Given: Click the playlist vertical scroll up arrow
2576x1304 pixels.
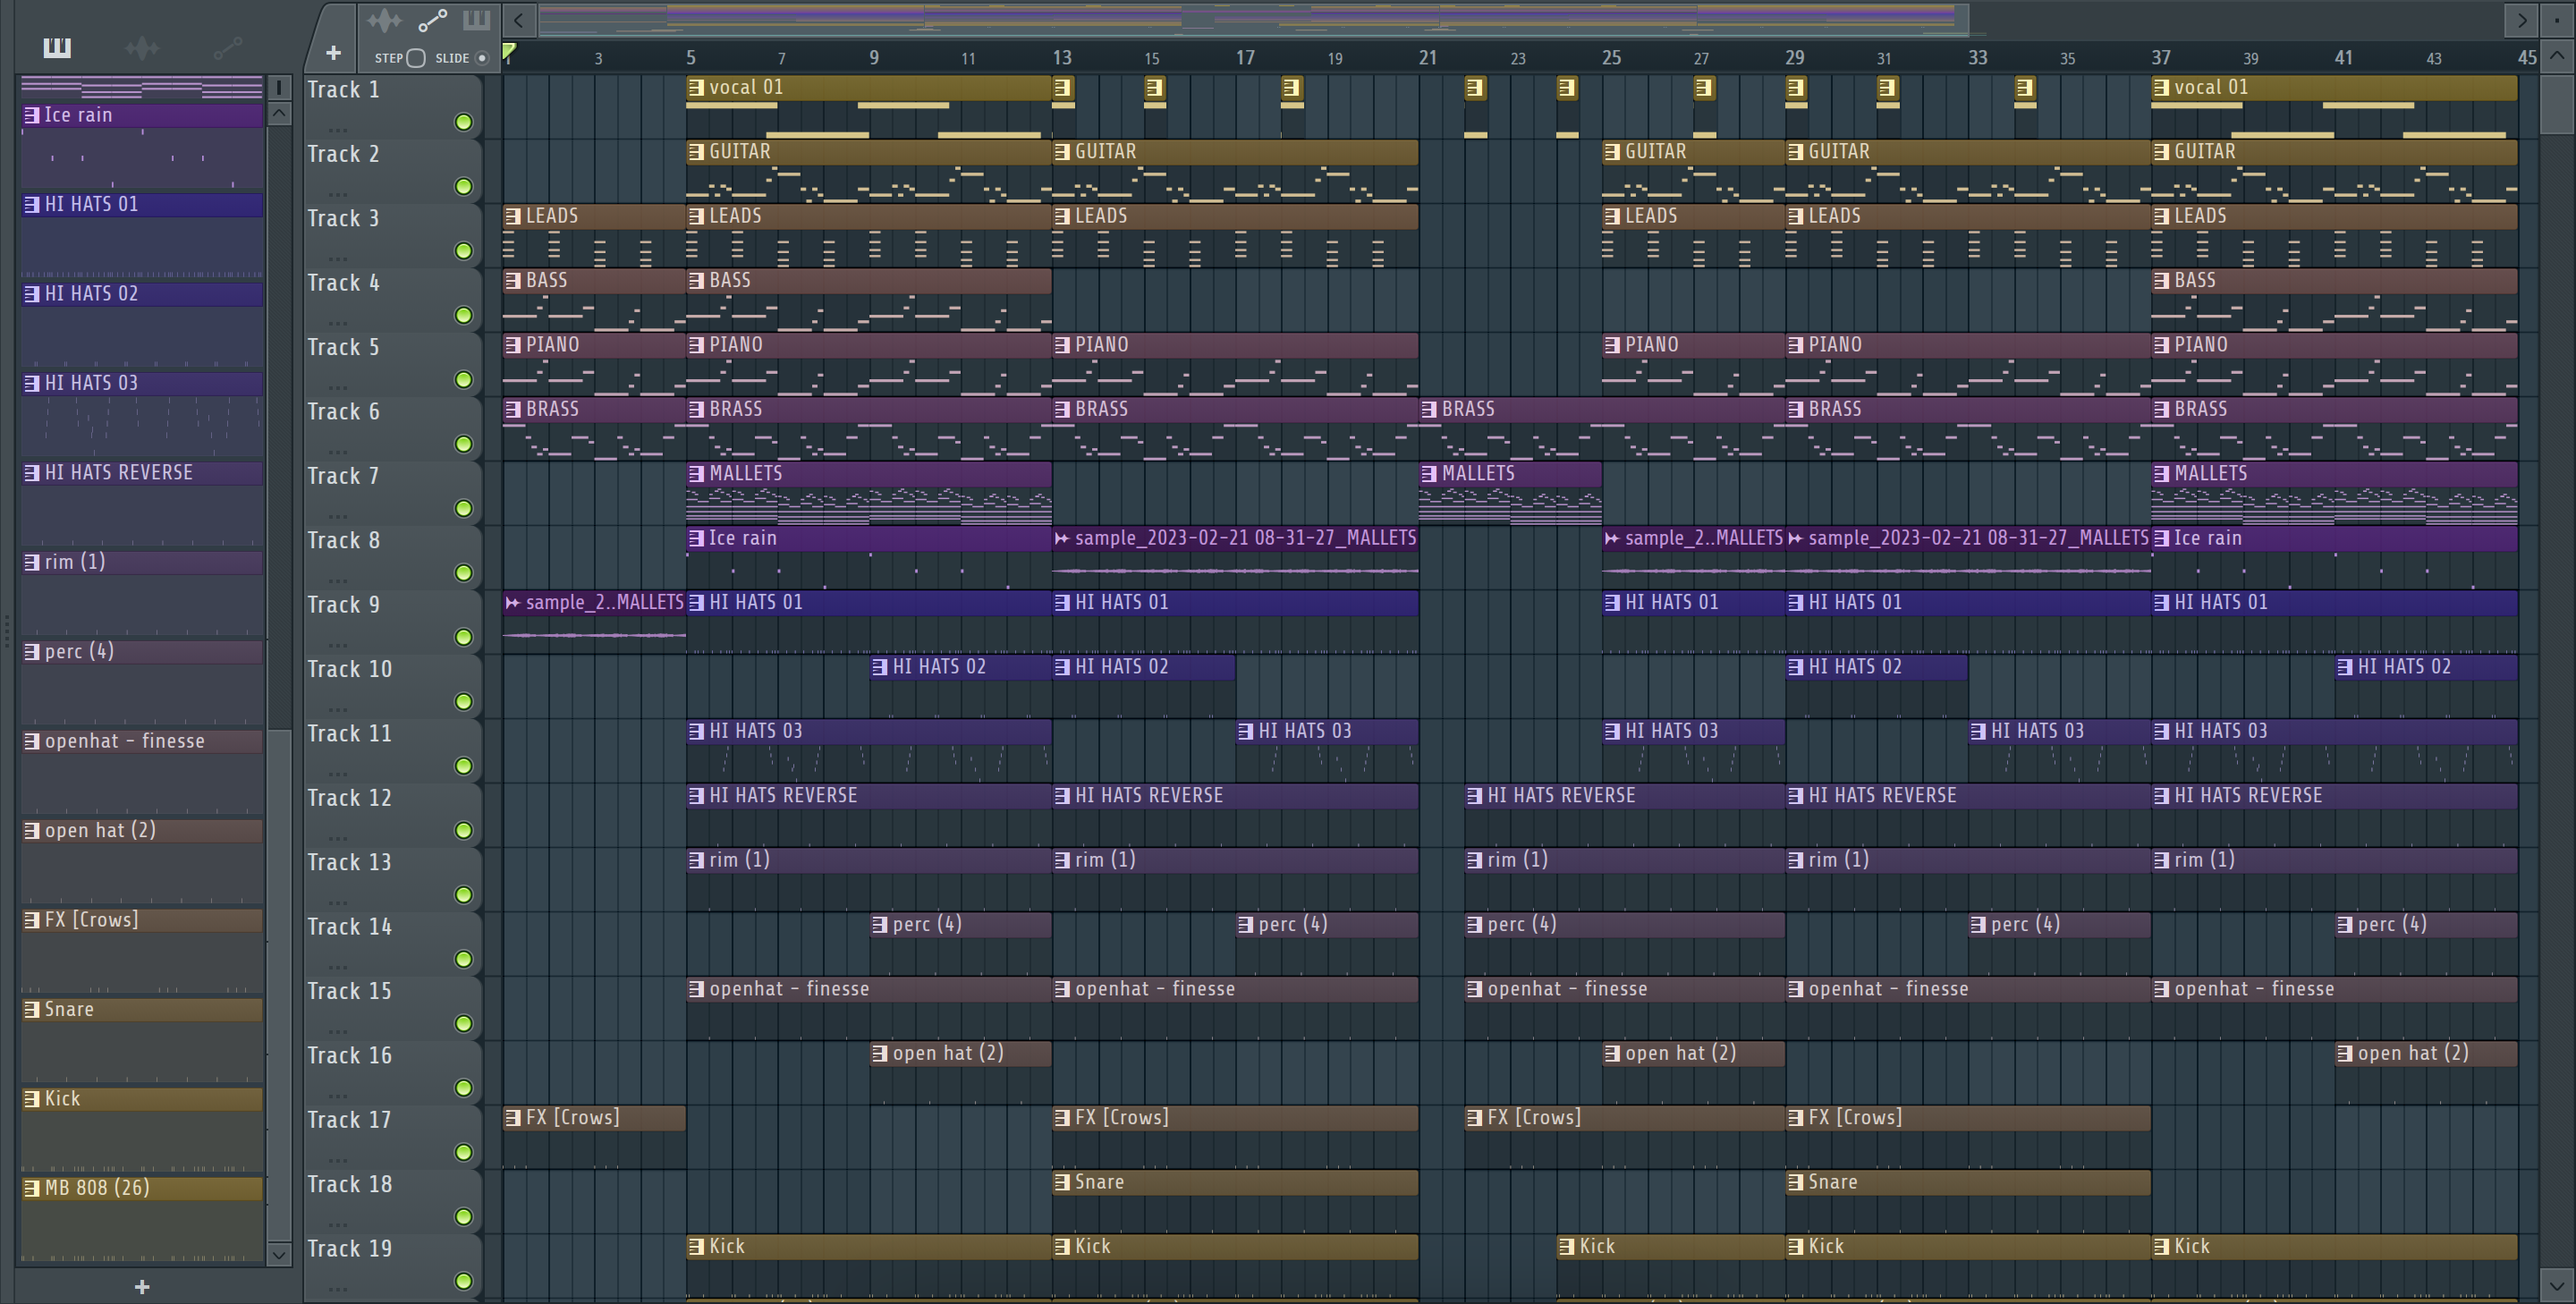Looking at the screenshot, I should coord(2556,55).
